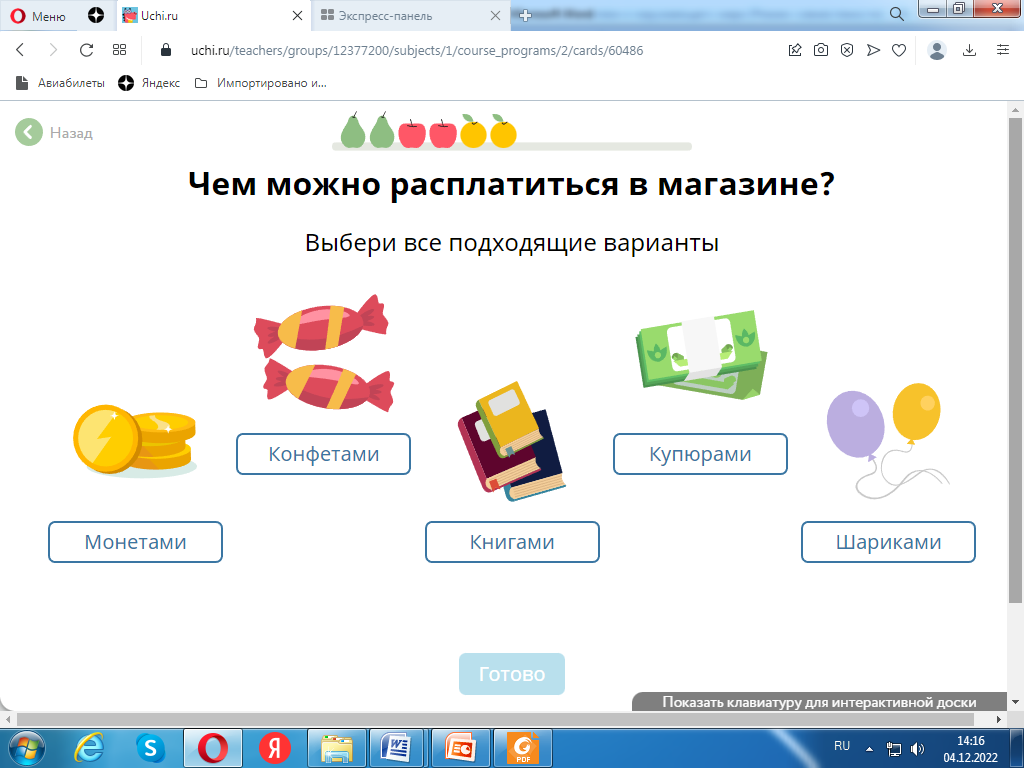Open the Opera Меню dropdown
Viewport: 1024px width, 768px height.
(38, 16)
